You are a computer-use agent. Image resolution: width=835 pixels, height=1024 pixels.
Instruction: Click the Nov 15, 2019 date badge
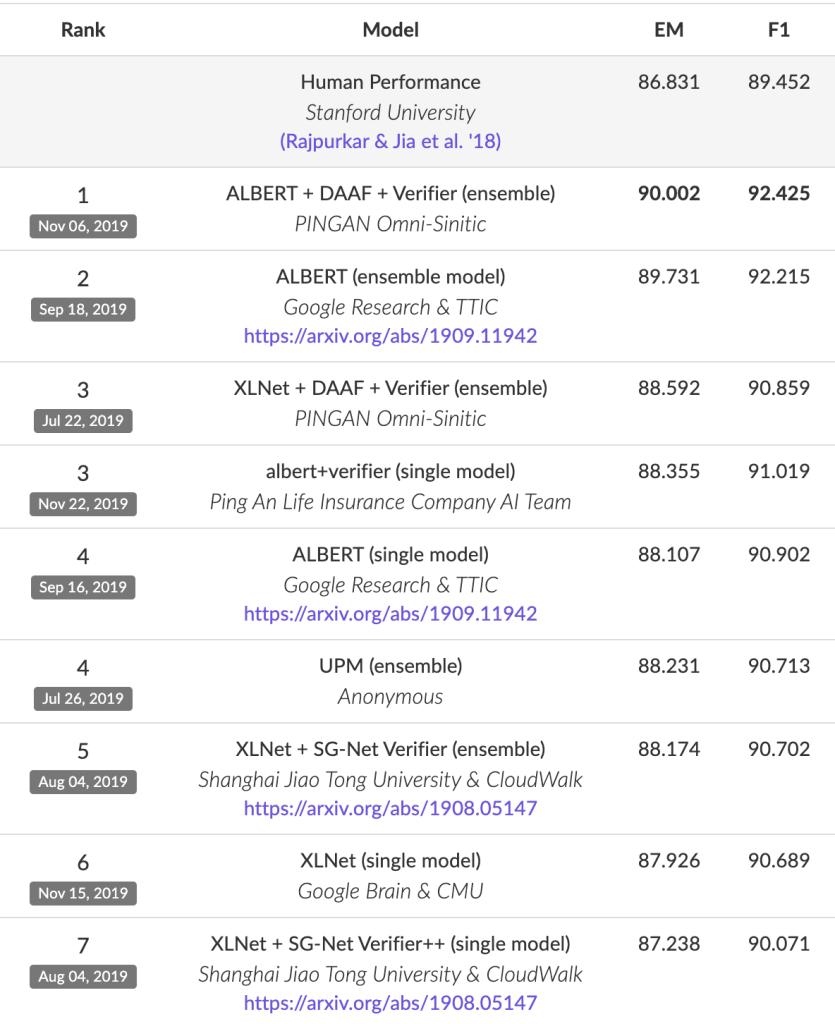click(83, 893)
